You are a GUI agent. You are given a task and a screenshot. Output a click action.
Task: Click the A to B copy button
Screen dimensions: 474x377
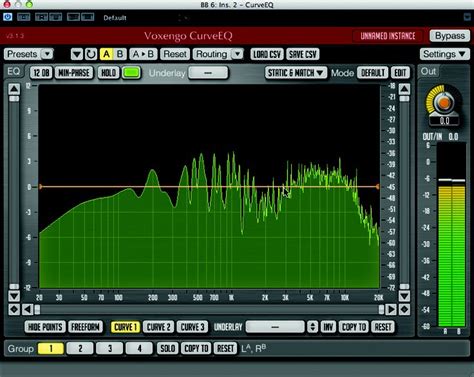click(x=143, y=54)
